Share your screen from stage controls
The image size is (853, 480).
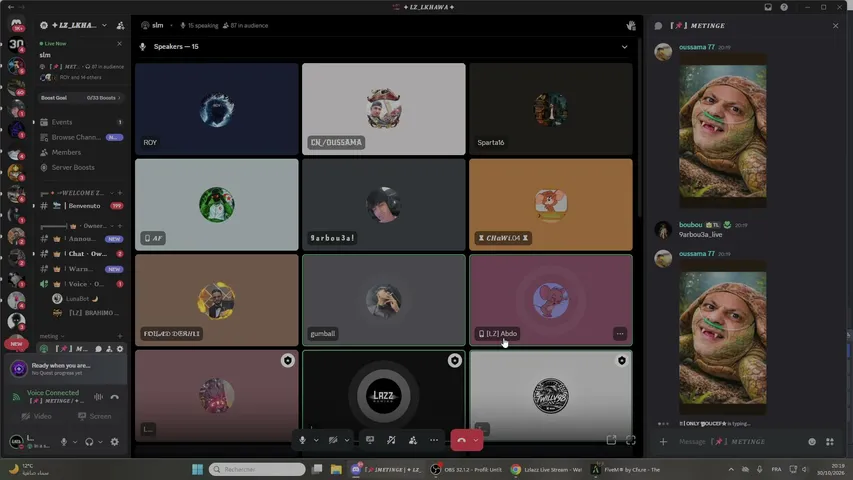pyautogui.click(x=370, y=440)
